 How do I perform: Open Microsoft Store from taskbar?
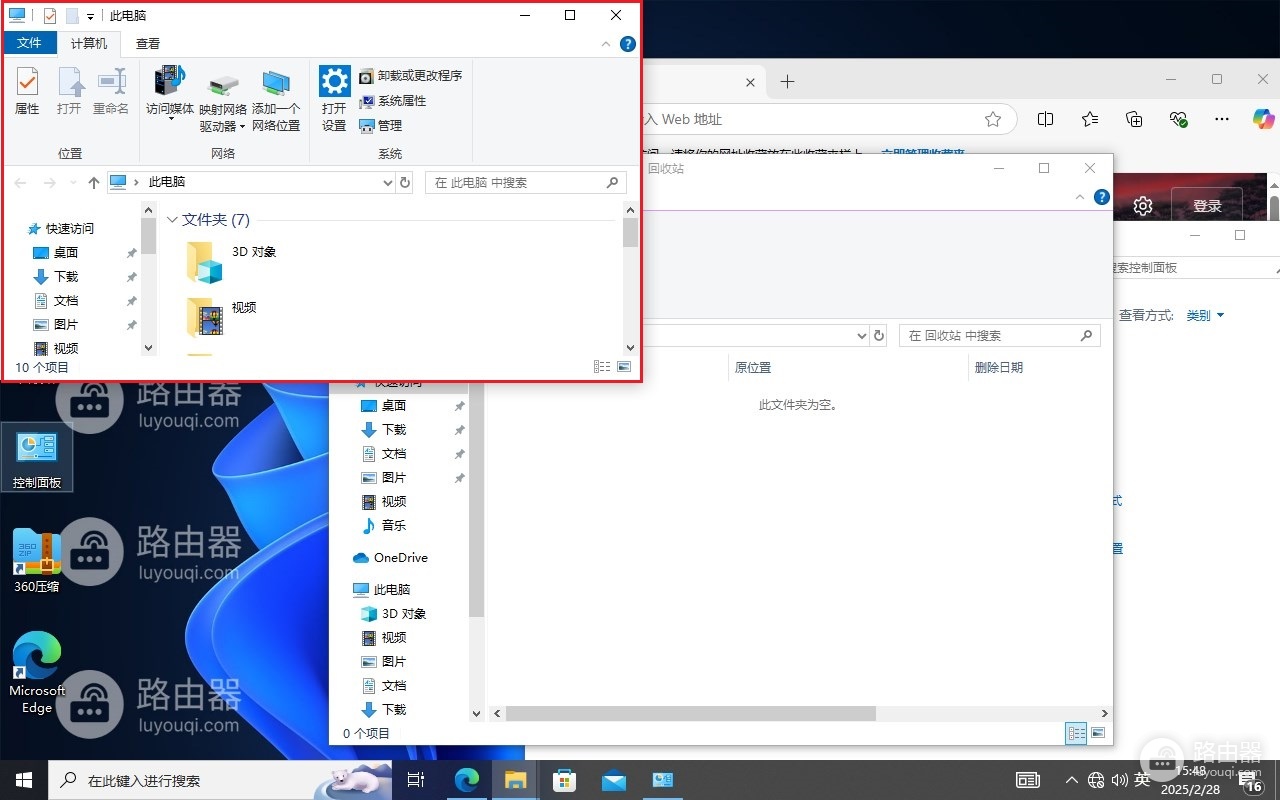pyautogui.click(x=564, y=780)
